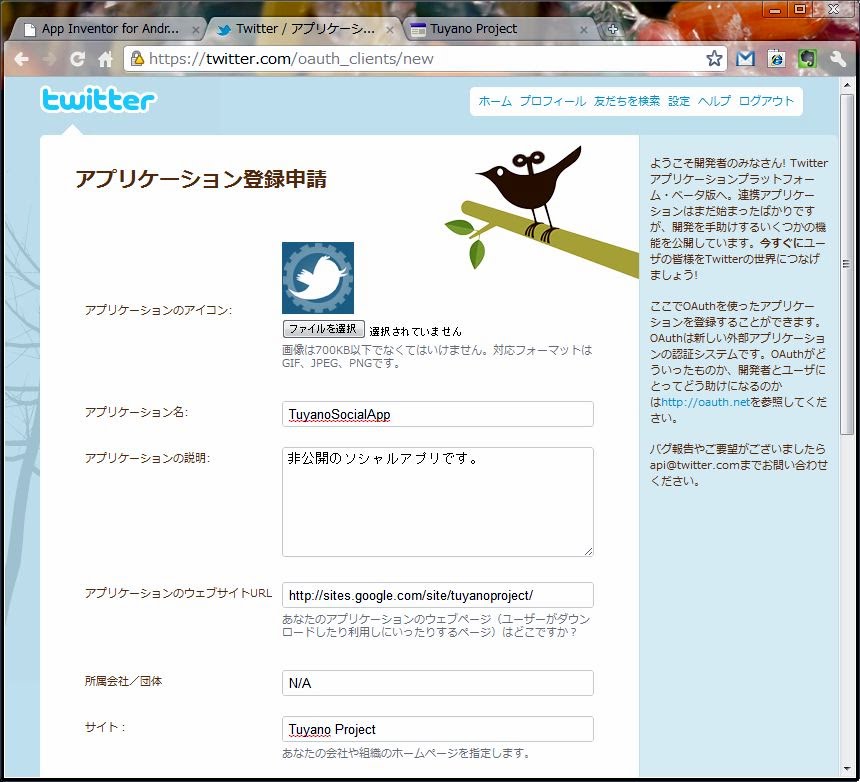860x782 pixels.
Task: Bookmark this page with the star icon
Action: (x=714, y=59)
